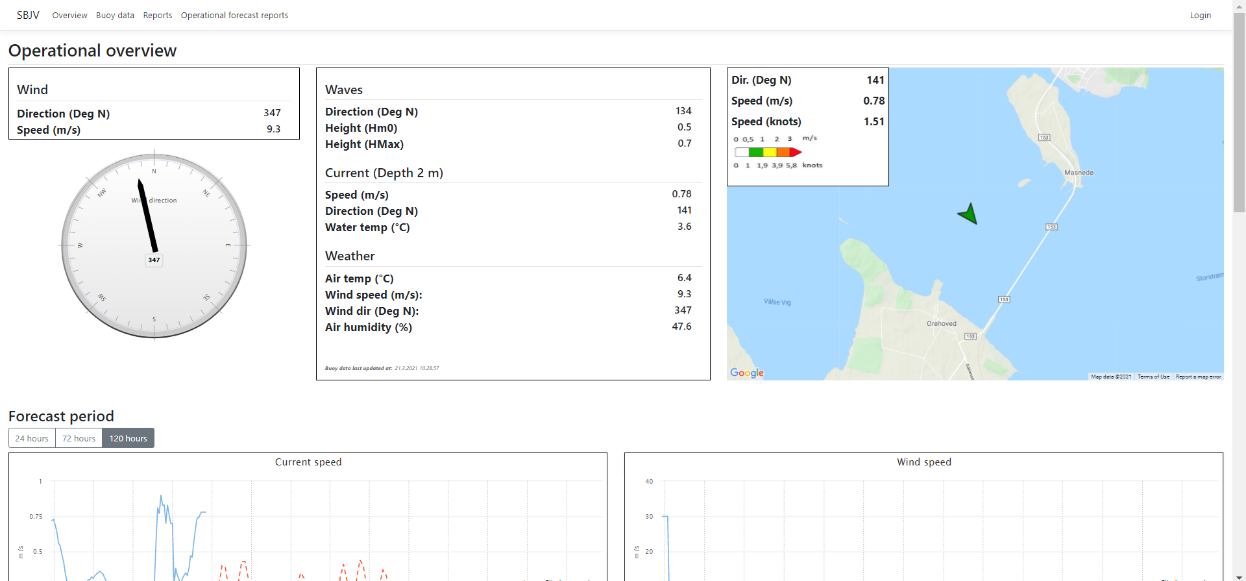
Task: Select the 24 hours forecast period
Action: pos(32,438)
